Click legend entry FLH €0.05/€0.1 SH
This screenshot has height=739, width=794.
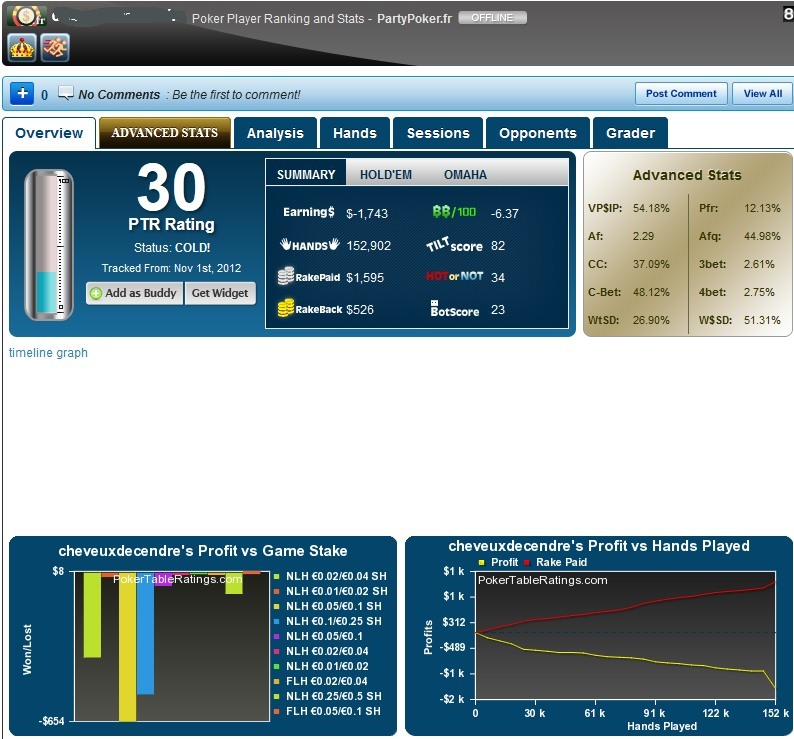333,711
